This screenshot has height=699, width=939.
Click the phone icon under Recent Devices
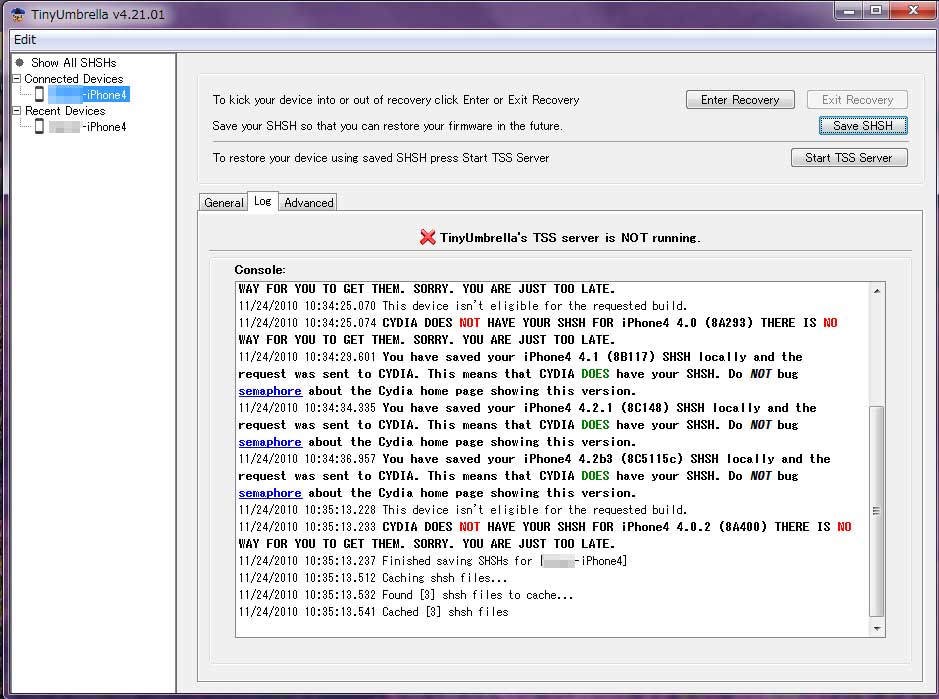(x=39, y=126)
